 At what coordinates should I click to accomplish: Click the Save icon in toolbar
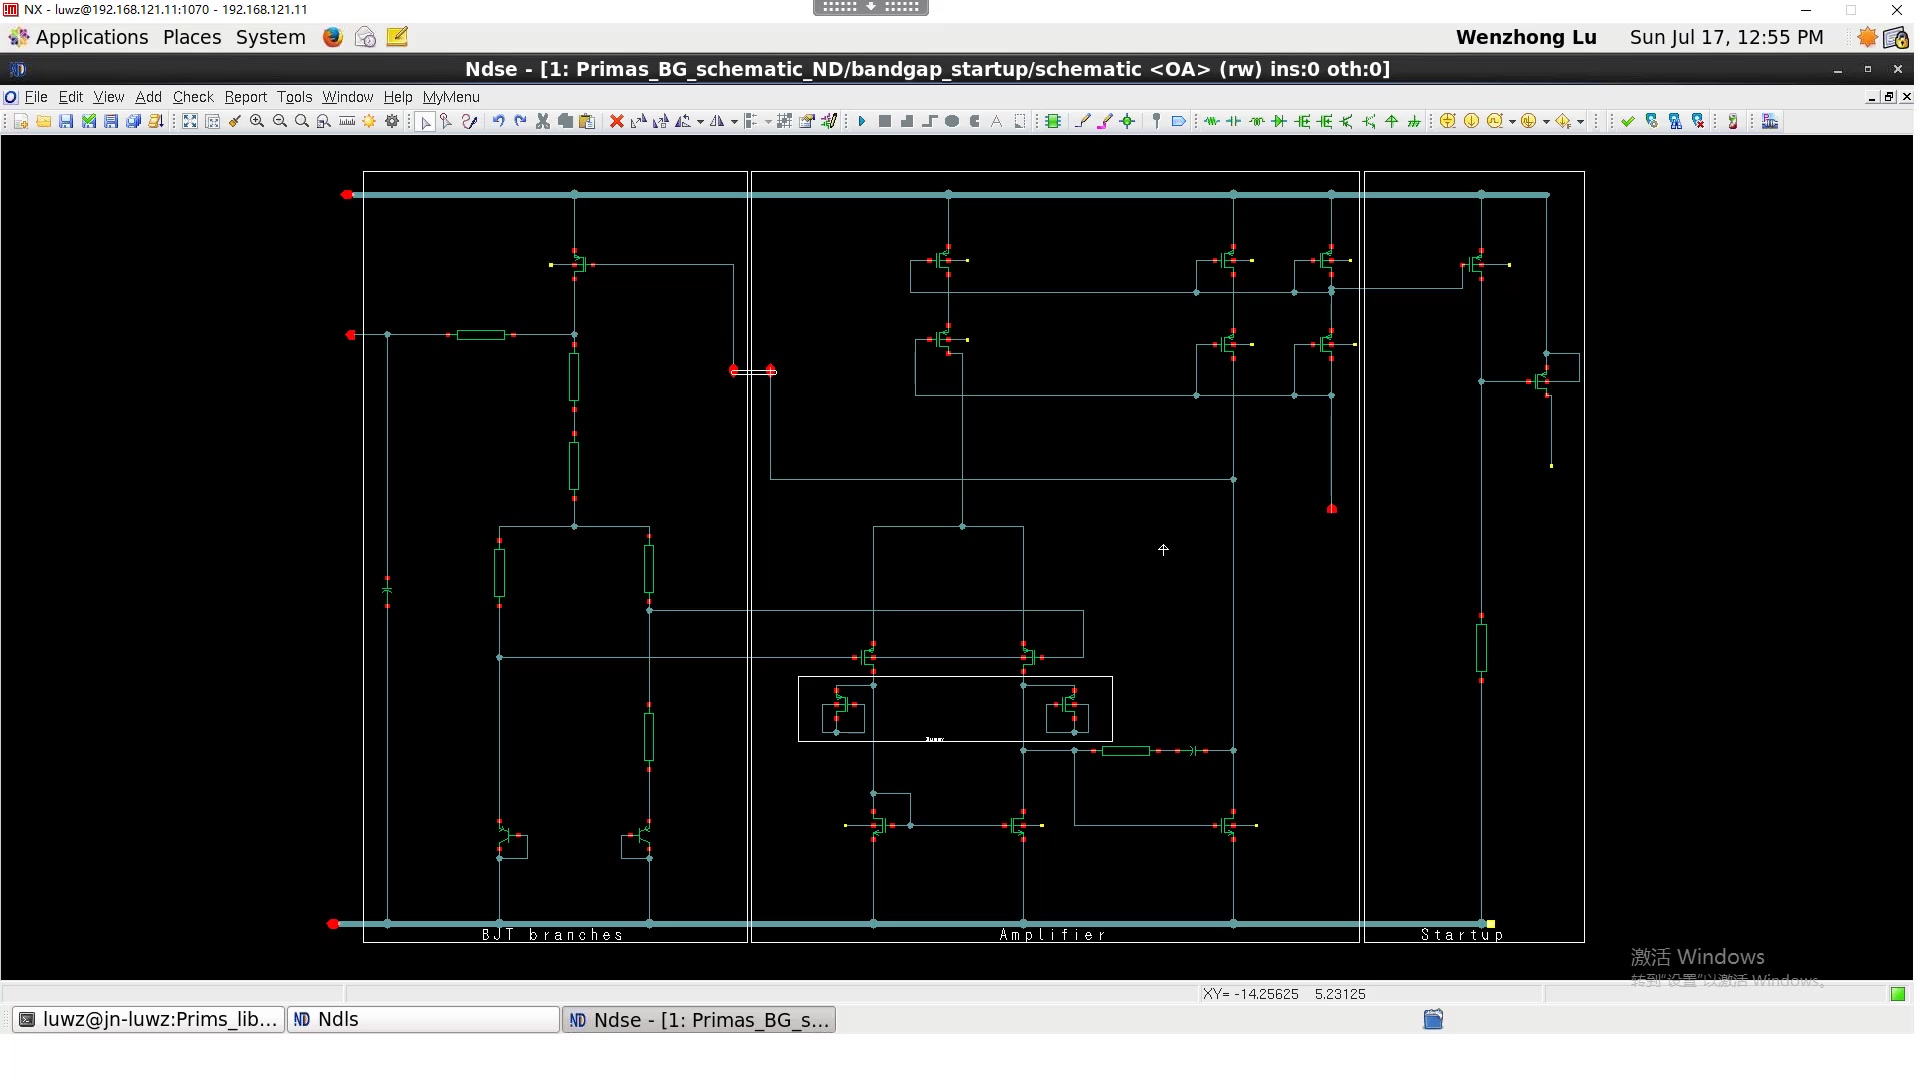pos(66,121)
